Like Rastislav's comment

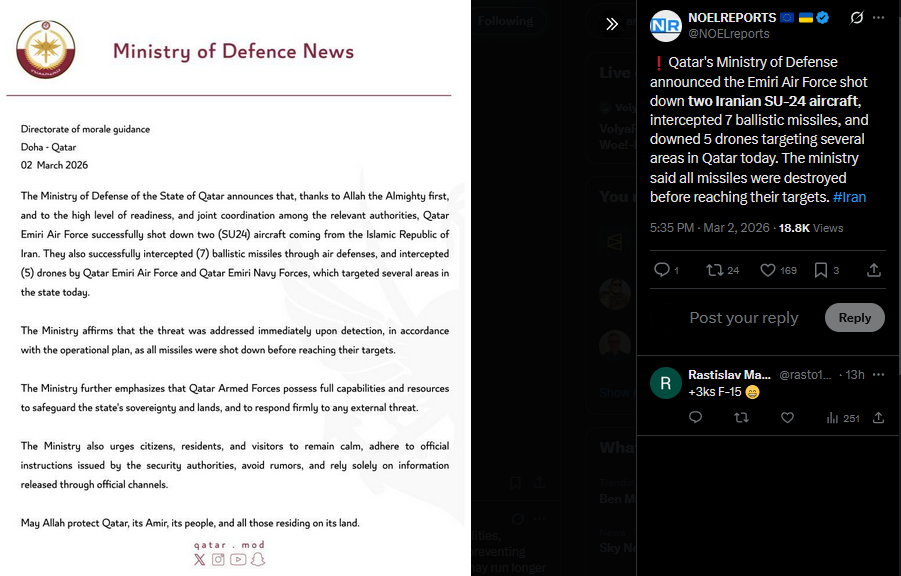click(x=787, y=417)
